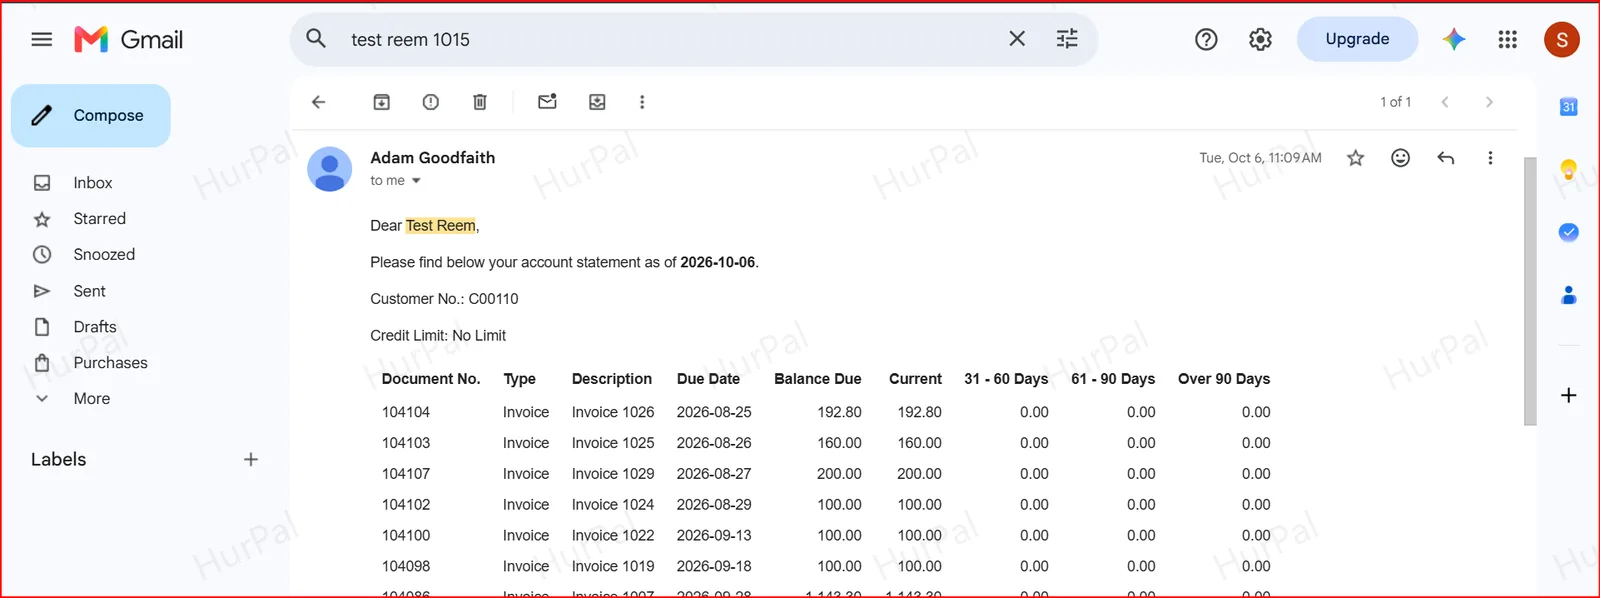Open the Inbox folder
The height and width of the screenshot is (598, 1600).
93,183
